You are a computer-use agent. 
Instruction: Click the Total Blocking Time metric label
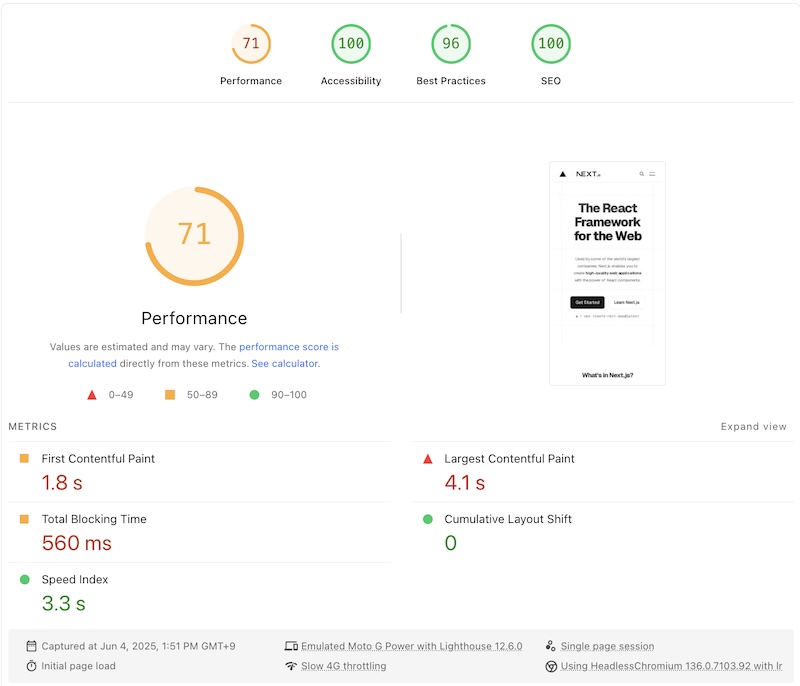94,519
